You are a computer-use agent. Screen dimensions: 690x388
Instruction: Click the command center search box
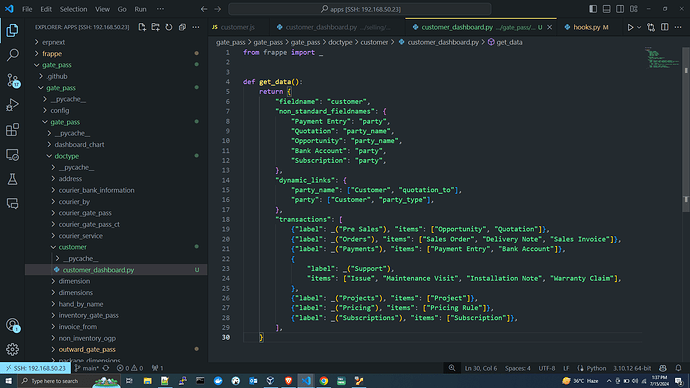coord(360,9)
